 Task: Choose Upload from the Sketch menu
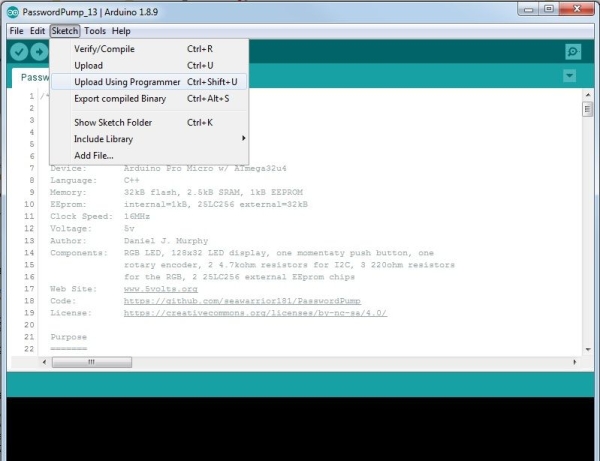point(149,65)
